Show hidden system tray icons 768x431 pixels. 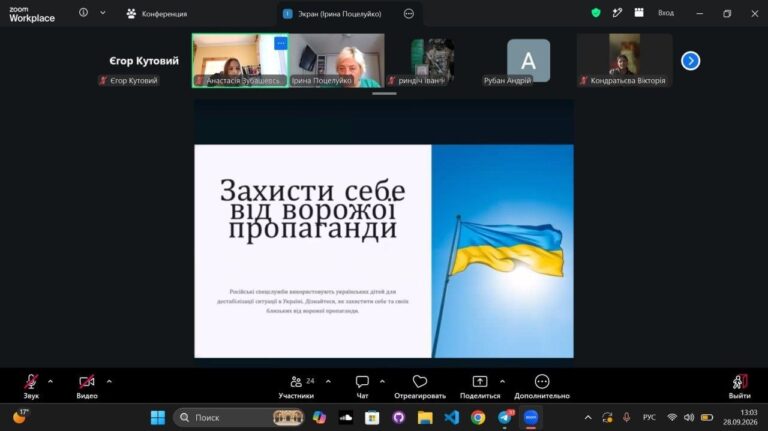588,418
